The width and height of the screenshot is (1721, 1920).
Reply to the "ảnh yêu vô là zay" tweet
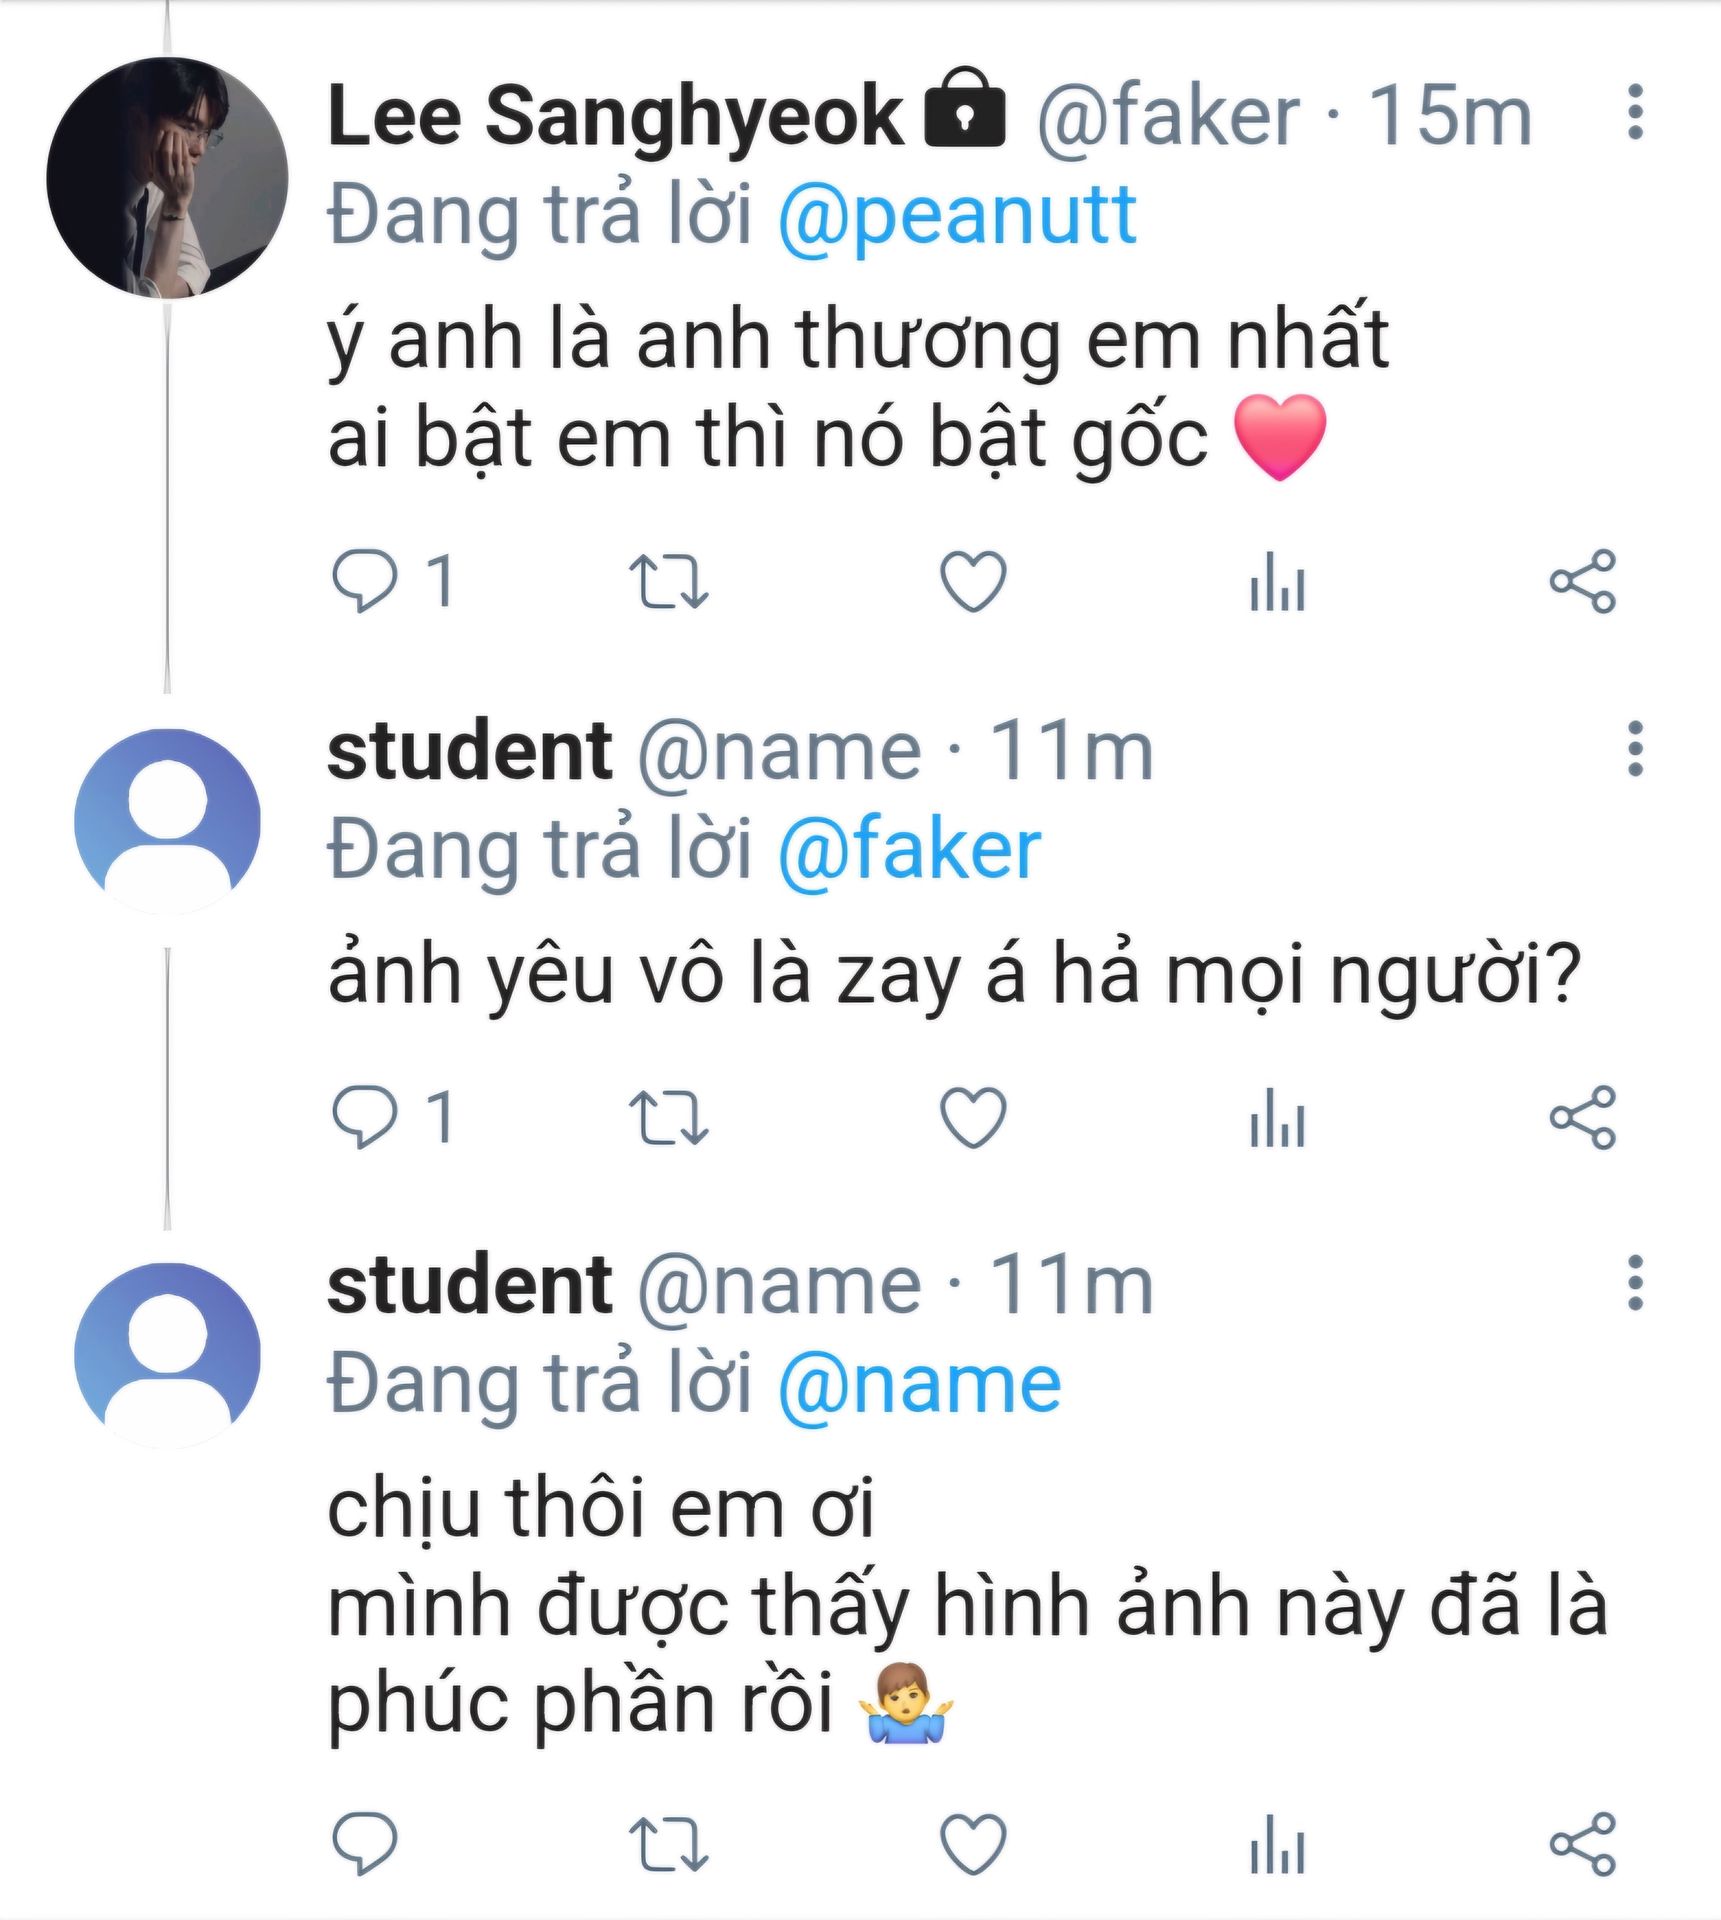coord(364,1116)
